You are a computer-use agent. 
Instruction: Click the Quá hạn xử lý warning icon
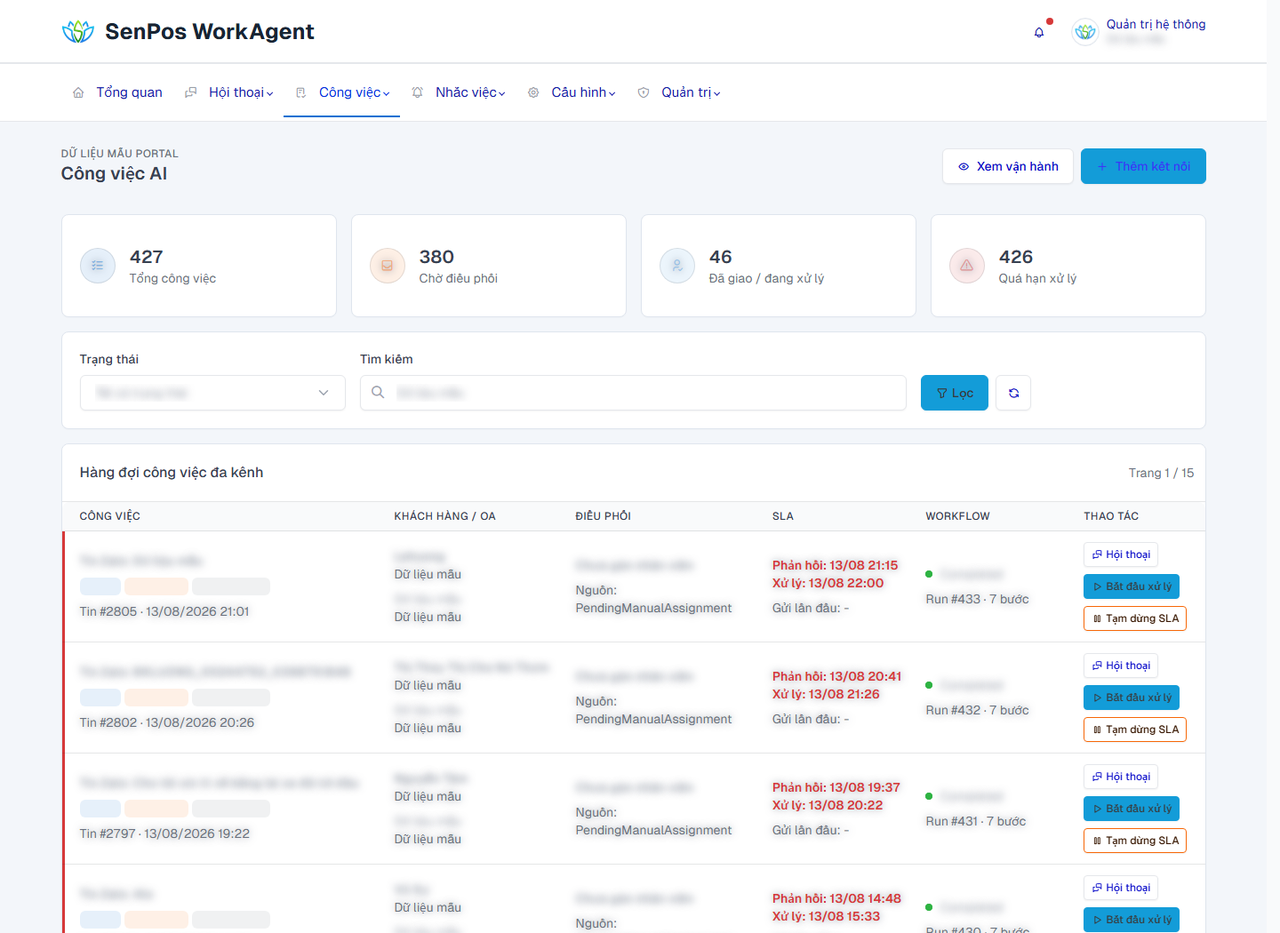tap(967, 266)
